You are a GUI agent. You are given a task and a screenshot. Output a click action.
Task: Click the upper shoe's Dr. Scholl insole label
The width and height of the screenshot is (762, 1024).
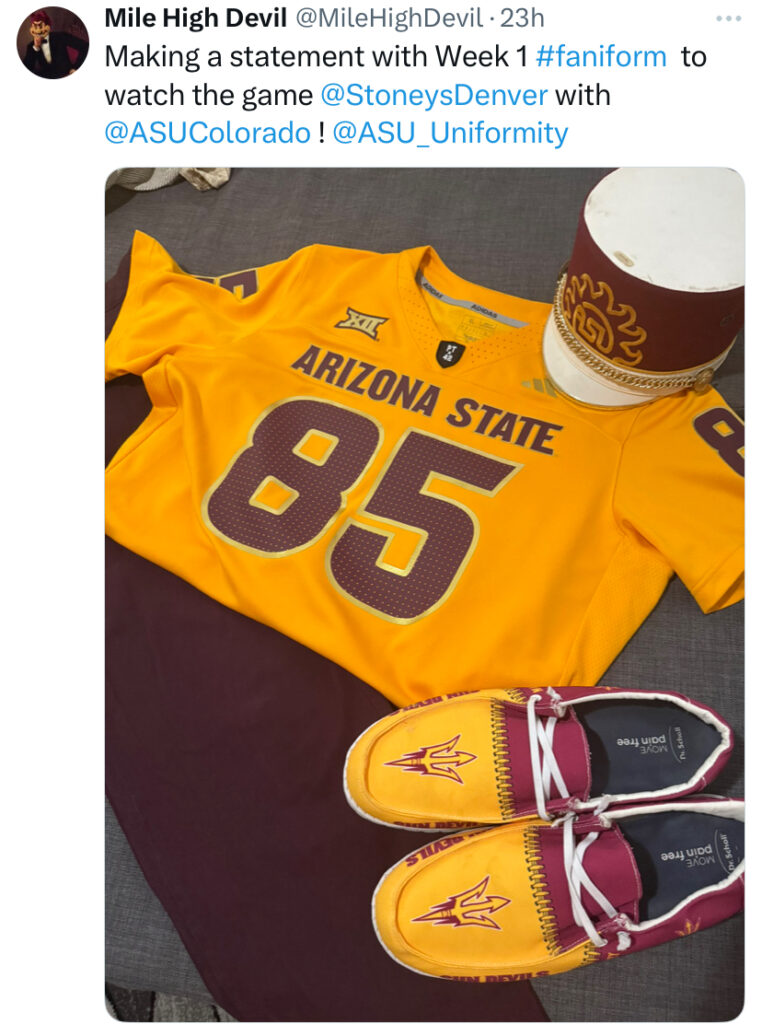(x=680, y=743)
